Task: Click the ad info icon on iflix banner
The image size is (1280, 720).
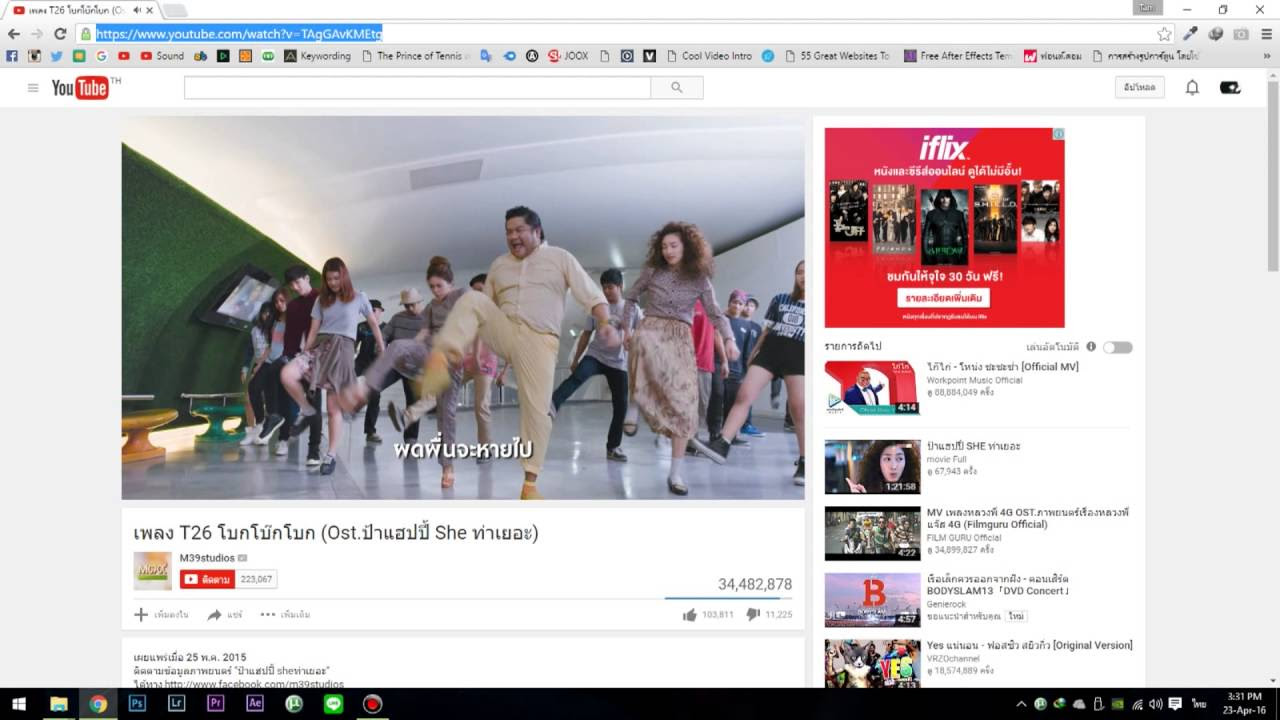Action: [1058, 134]
